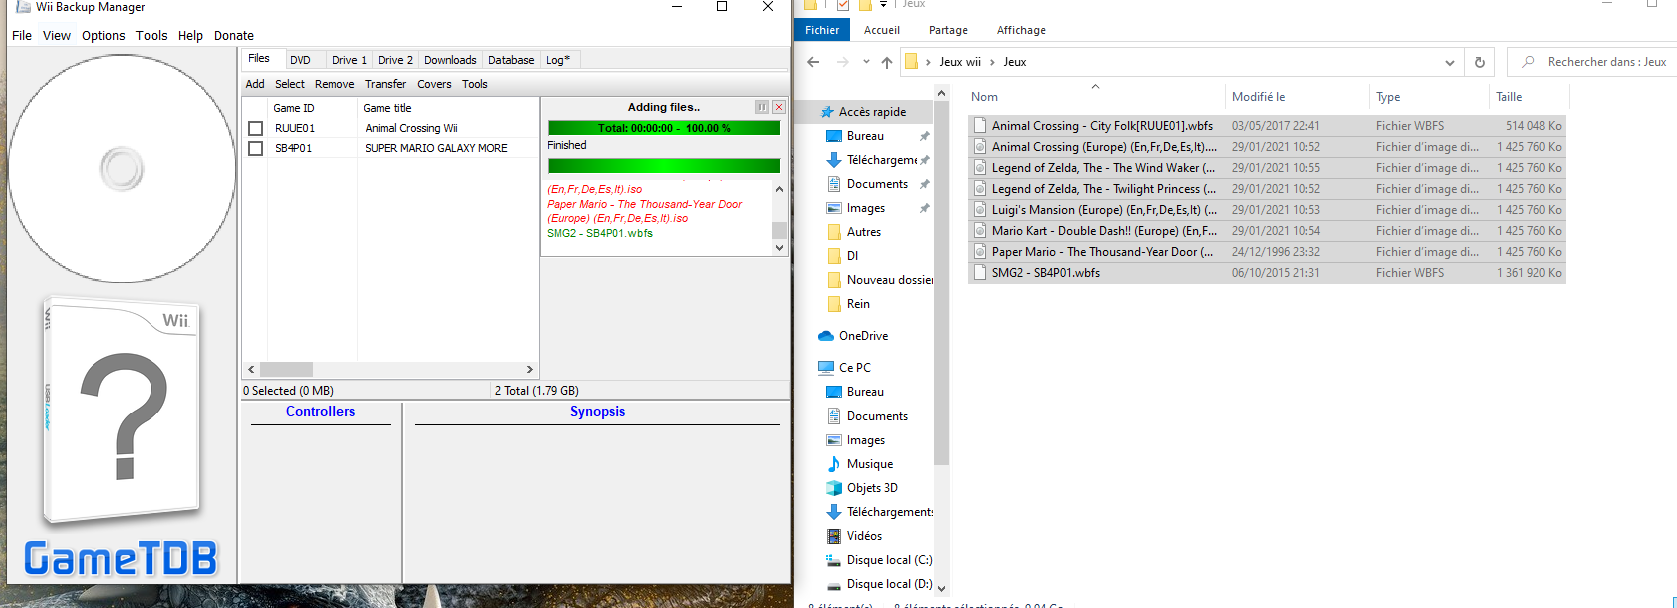The width and height of the screenshot is (1677, 608).
Task: Expand the chevron after Jeux wii breadcrumb
Action: coord(993,62)
